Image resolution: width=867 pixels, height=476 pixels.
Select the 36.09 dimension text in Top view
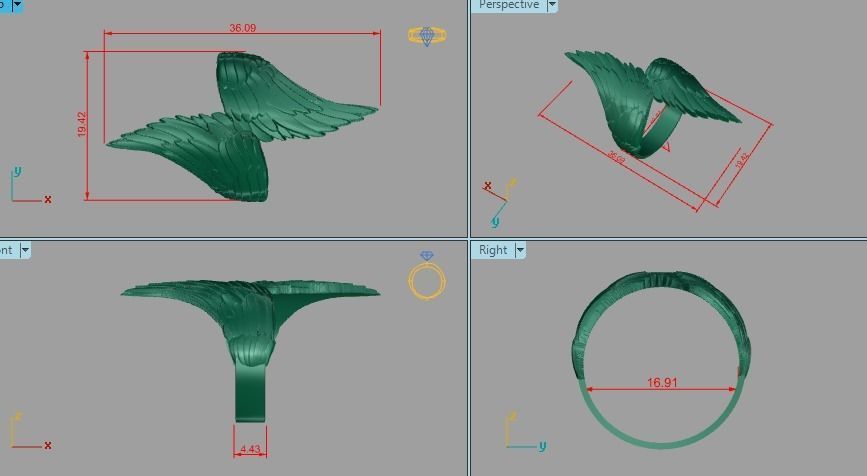coord(243,28)
